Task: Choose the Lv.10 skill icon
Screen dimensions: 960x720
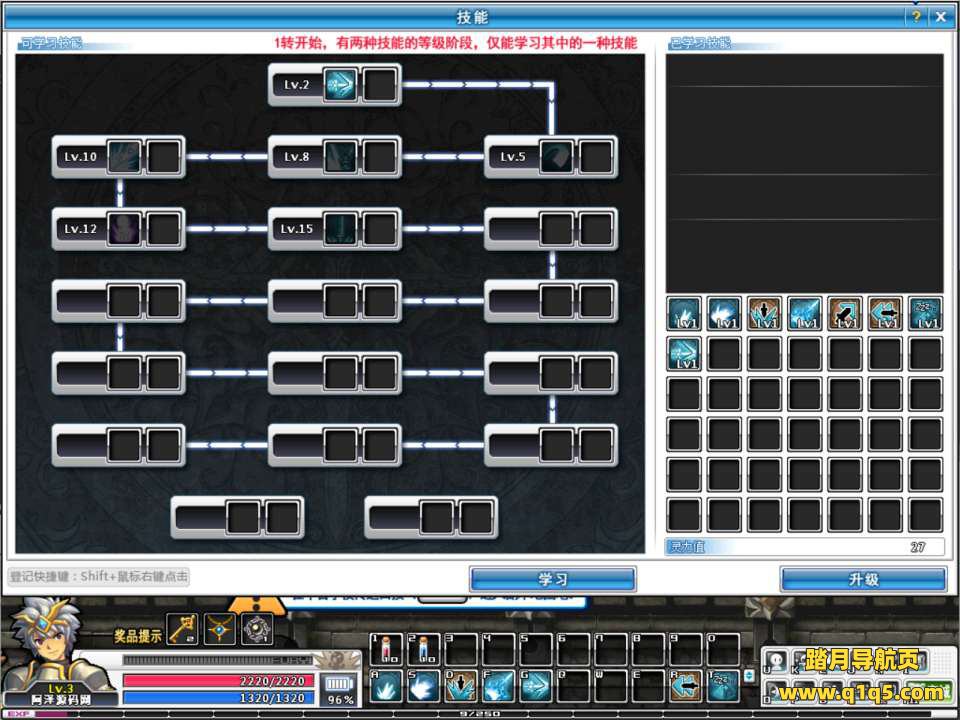Action: click(x=124, y=157)
